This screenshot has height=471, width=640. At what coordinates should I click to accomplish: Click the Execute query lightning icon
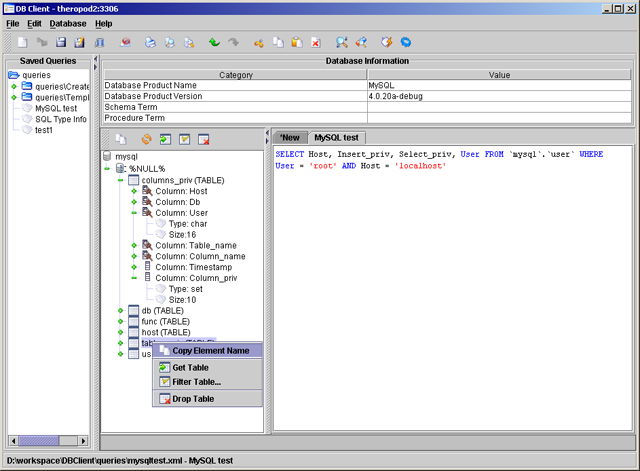387,42
